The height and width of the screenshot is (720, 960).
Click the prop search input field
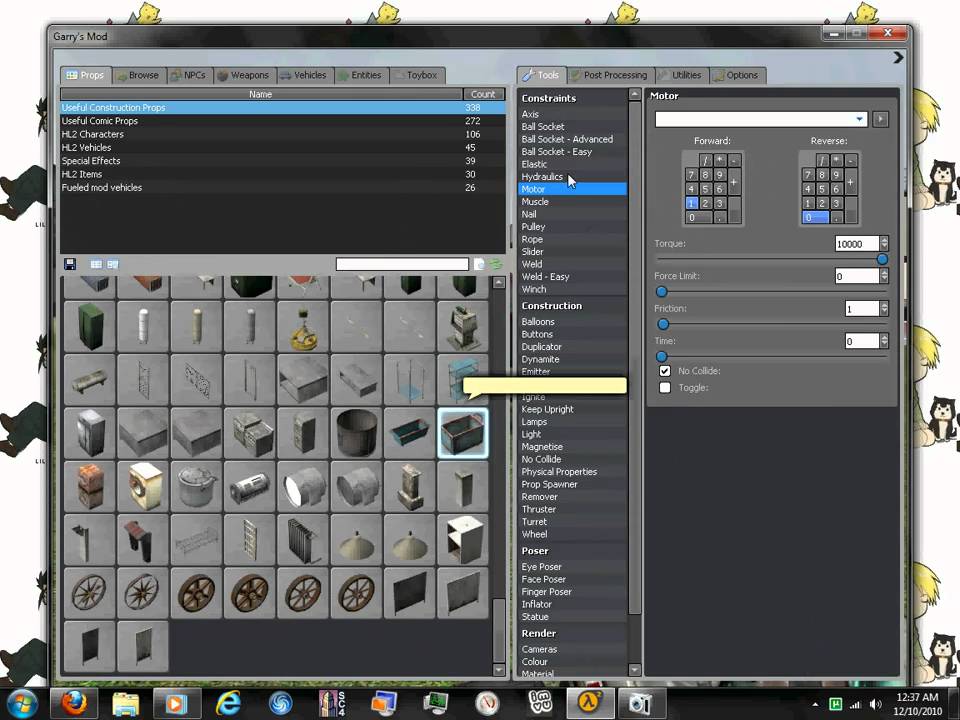click(402, 264)
